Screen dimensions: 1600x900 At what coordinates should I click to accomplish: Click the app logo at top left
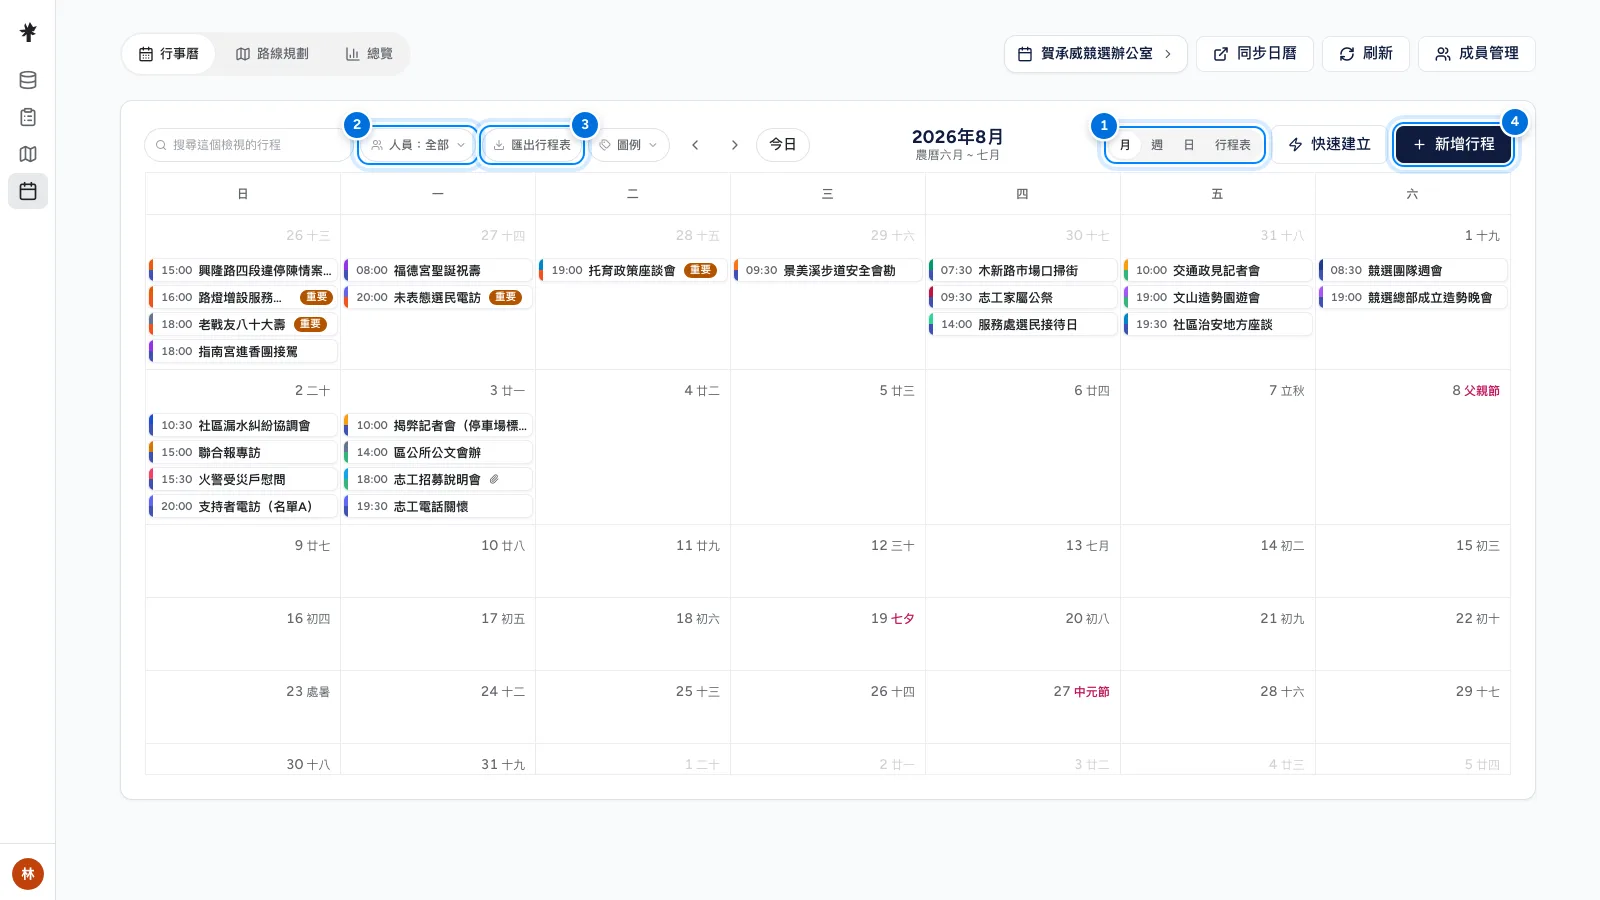click(x=28, y=32)
